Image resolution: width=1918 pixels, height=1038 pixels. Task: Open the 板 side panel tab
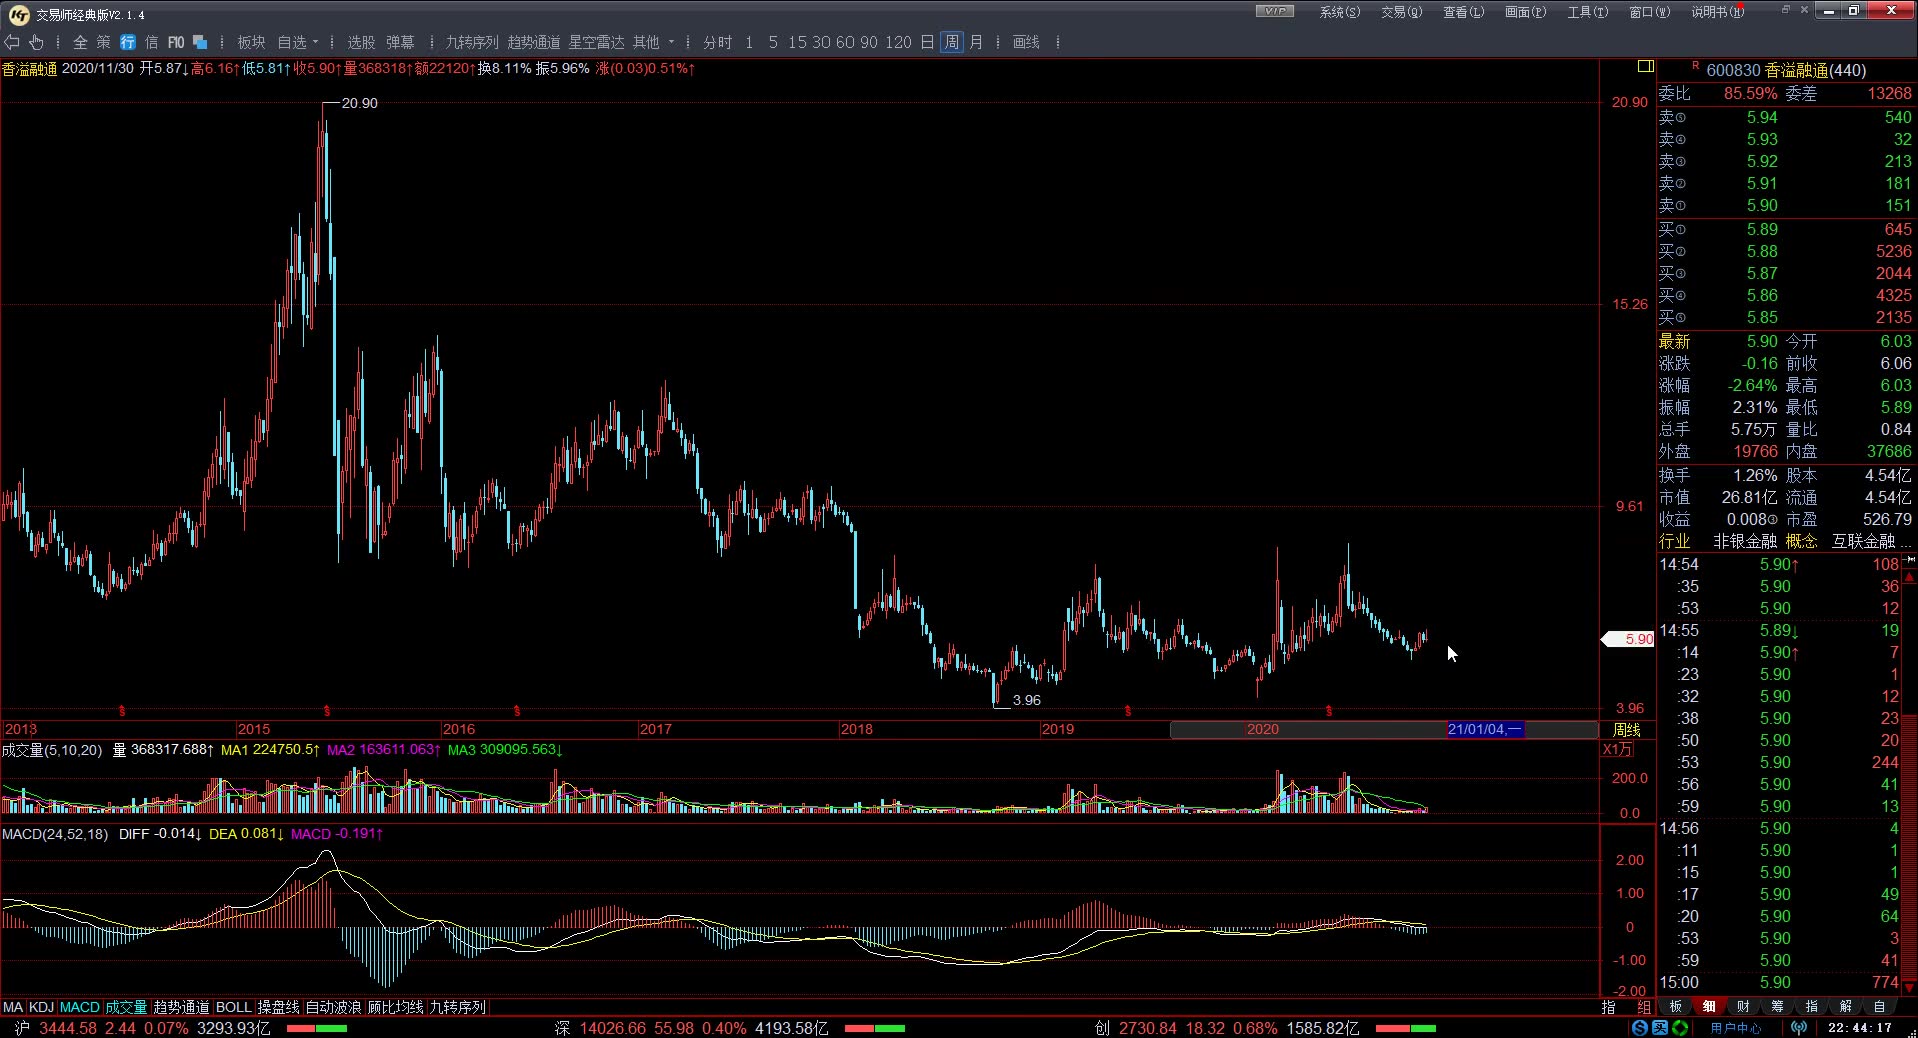tap(1675, 1006)
